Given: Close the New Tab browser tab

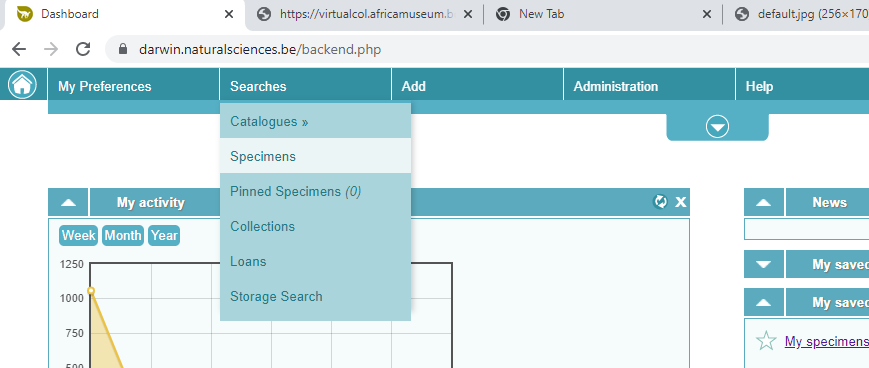Looking at the screenshot, I should pyautogui.click(x=707, y=14).
